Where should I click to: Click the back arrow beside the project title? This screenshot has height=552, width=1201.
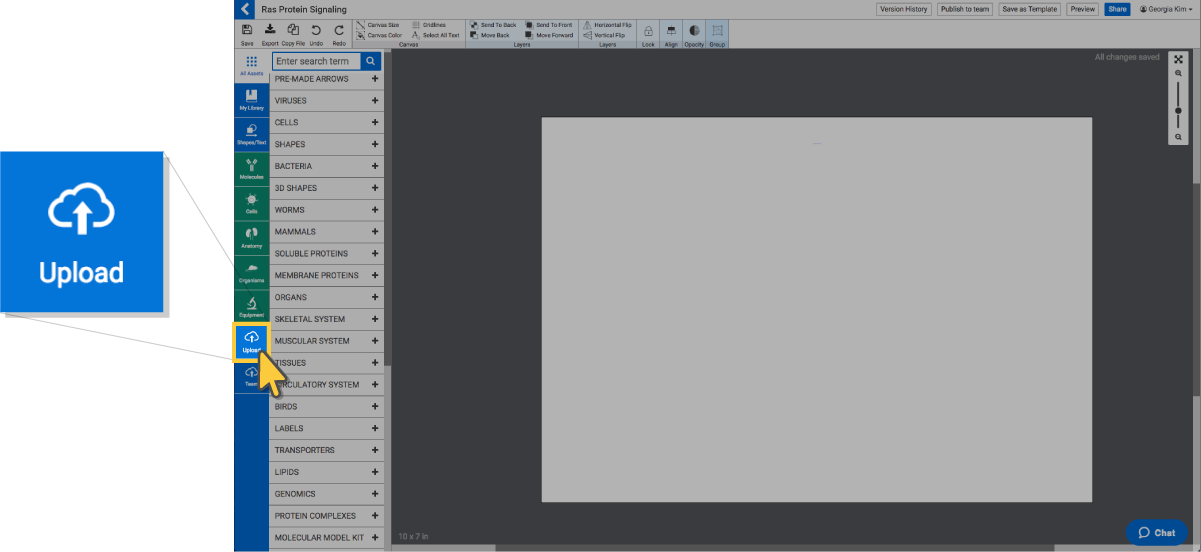point(245,9)
